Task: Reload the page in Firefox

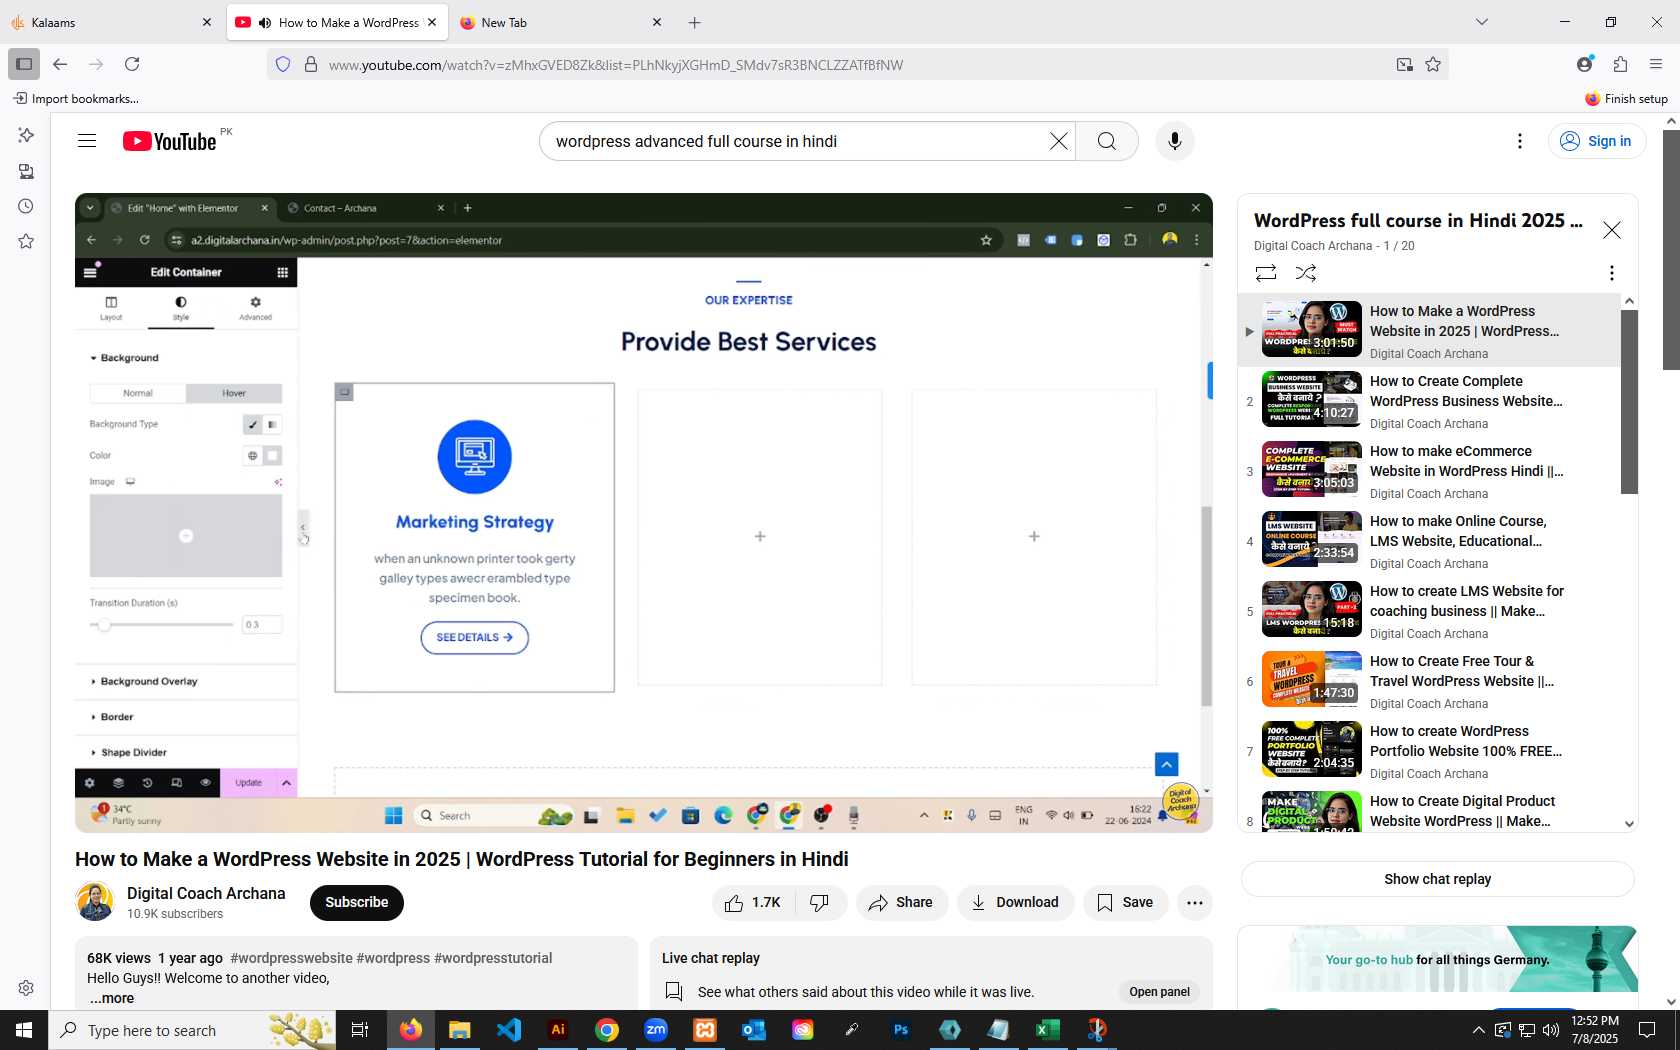Action: 132,64
